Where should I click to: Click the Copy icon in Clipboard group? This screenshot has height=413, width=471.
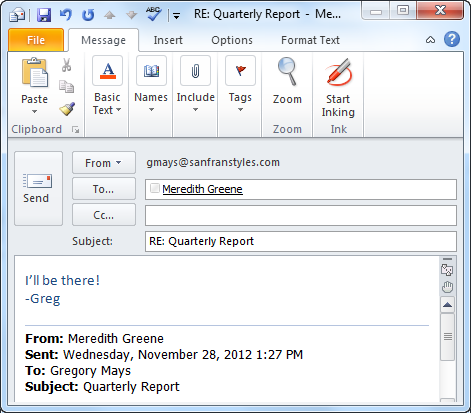click(67, 86)
